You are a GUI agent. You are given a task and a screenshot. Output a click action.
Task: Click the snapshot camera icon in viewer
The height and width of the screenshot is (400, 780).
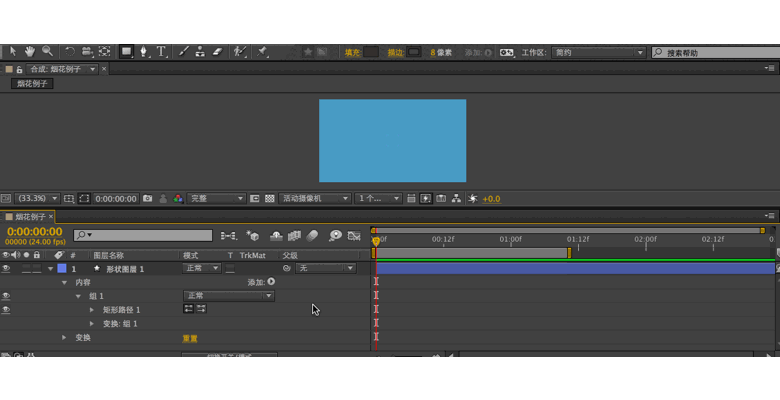148,199
